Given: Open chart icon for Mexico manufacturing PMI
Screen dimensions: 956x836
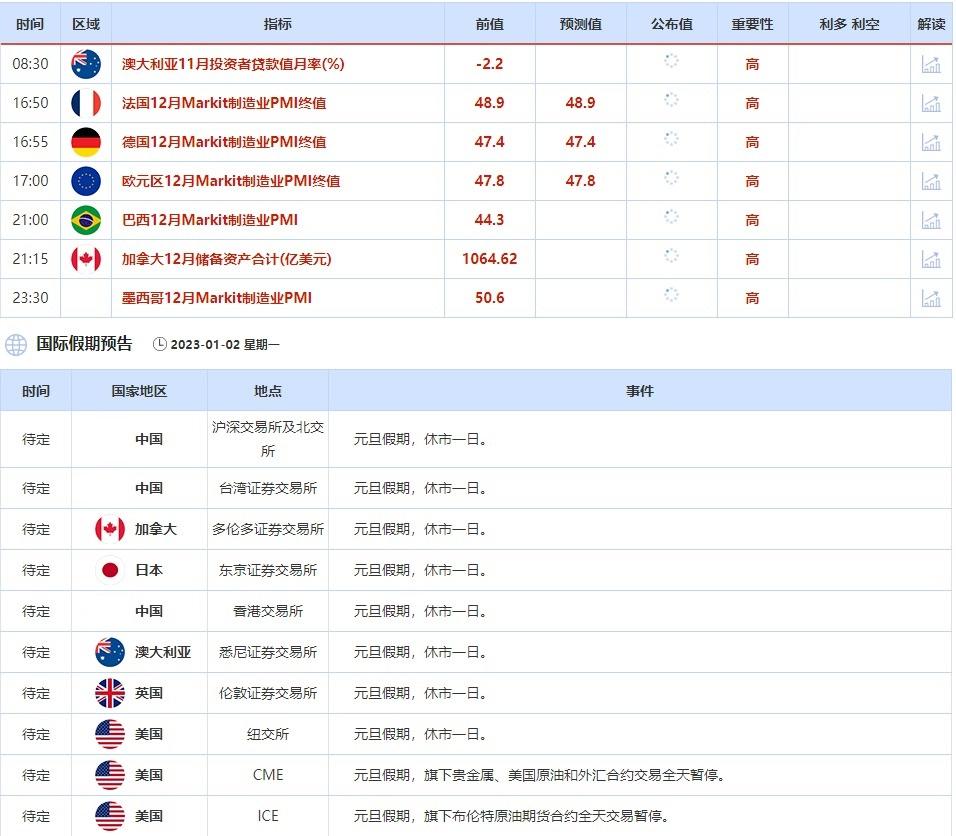Looking at the screenshot, I should [x=931, y=298].
